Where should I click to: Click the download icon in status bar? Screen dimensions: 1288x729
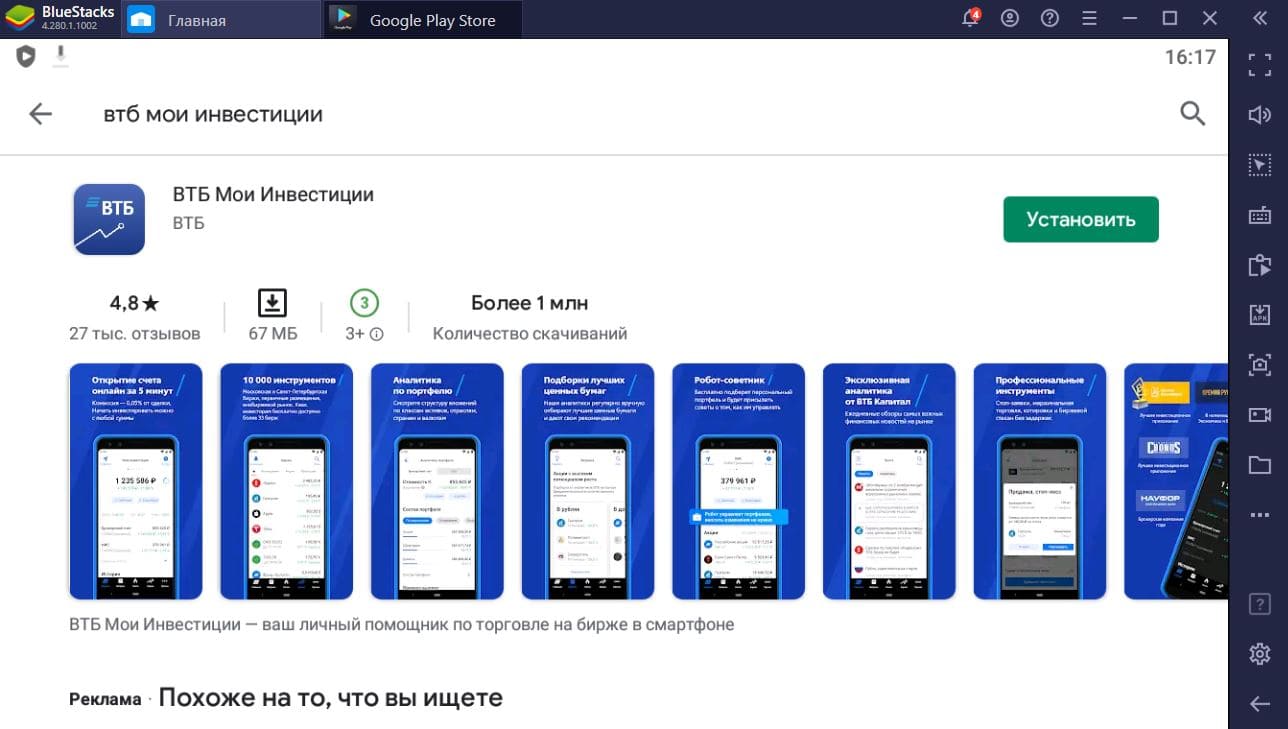coord(60,56)
